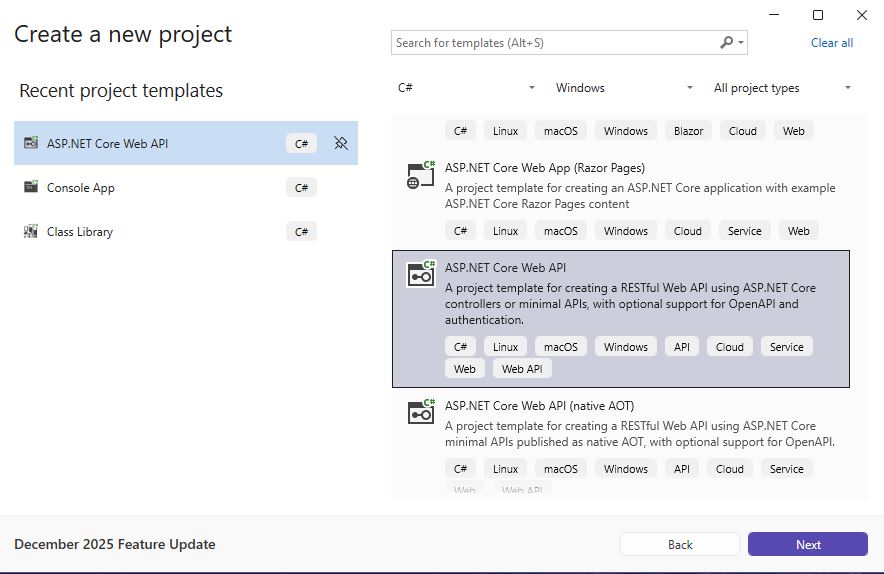
Task: Click the Web tag under the Razor Pages template
Action: point(798,231)
